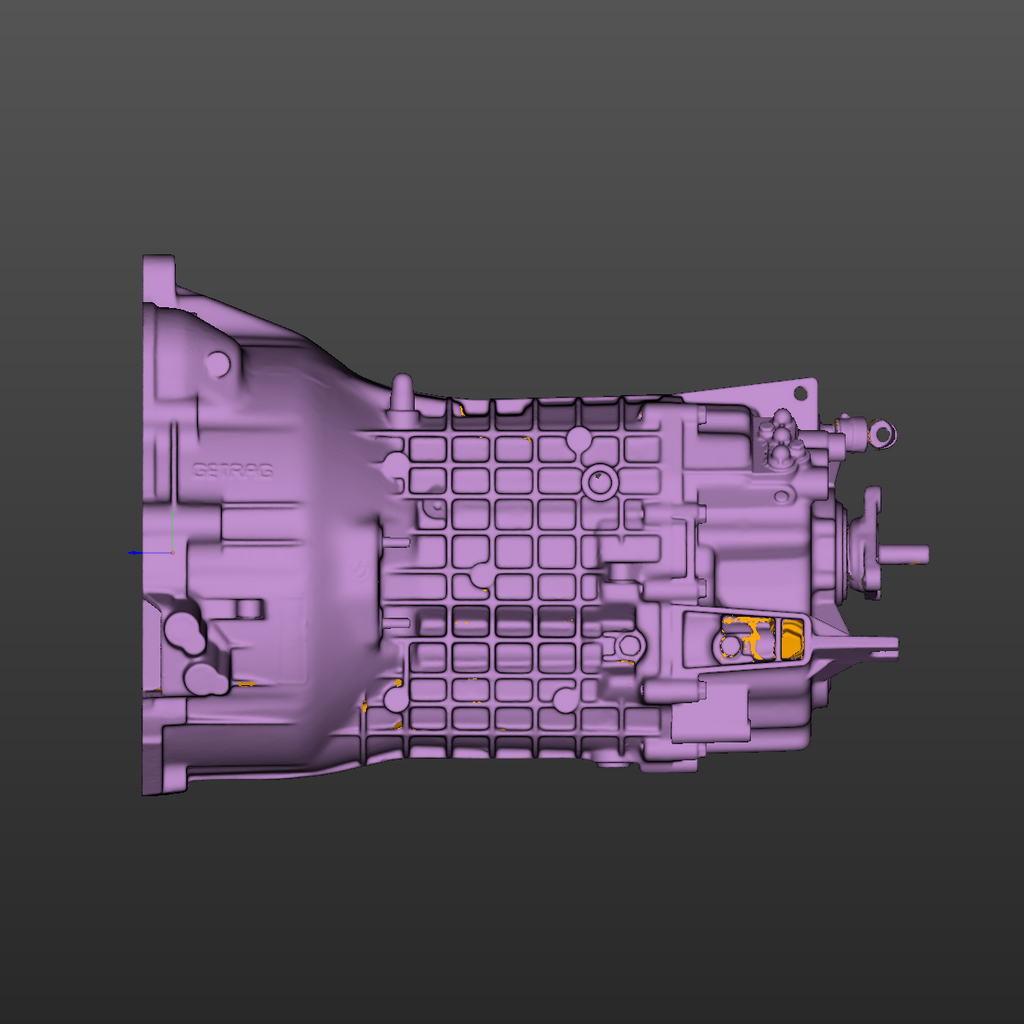Select the round fill plug in ribbed grid
The image size is (1024, 1024).
[x=599, y=482]
